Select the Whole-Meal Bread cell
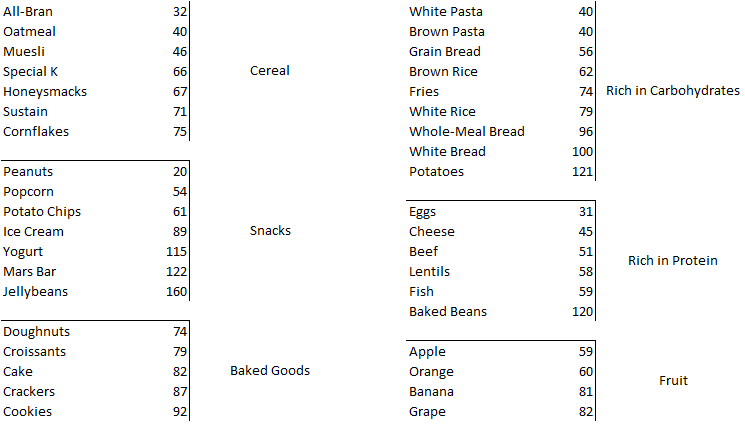Image resolution: width=745 pixels, height=430 pixels. coord(466,132)
